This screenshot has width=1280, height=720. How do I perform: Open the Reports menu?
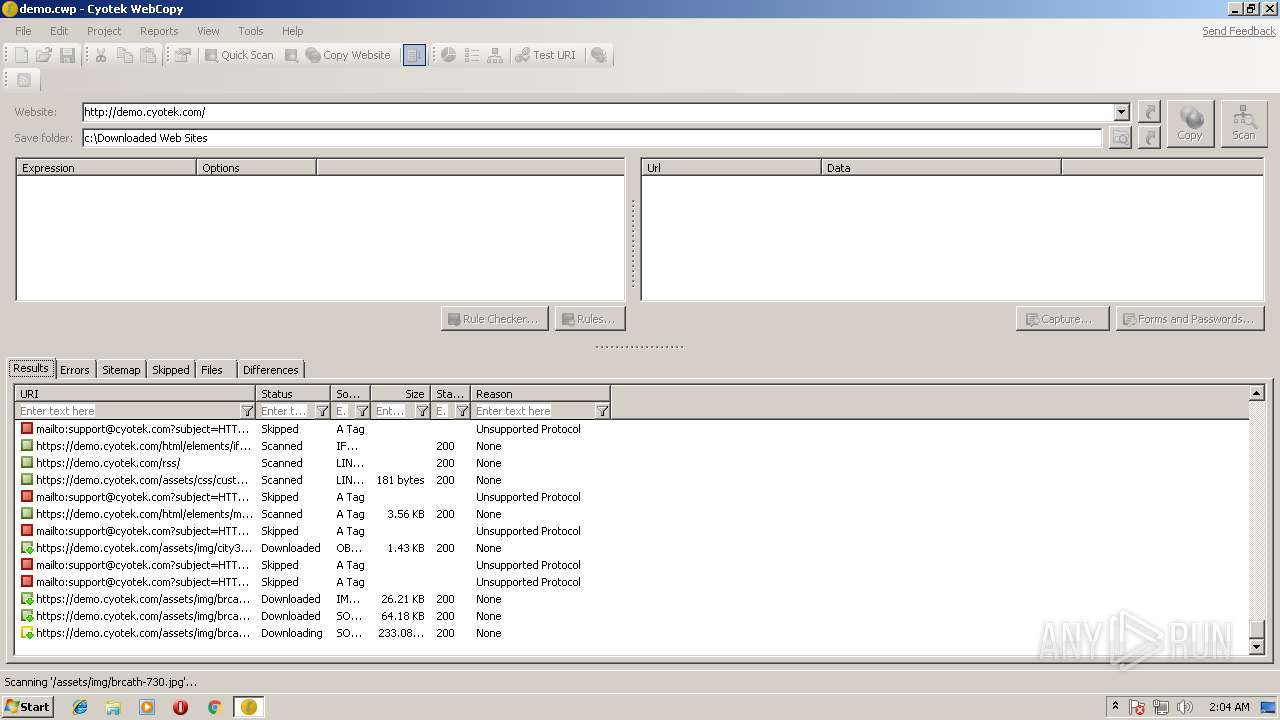click(159, 31)
